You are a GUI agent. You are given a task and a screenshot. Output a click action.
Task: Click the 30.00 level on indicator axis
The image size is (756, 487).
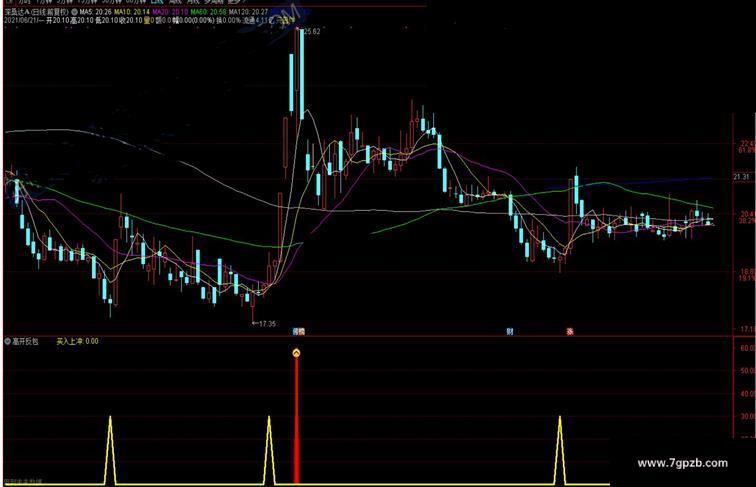click(x=748, y=416)
